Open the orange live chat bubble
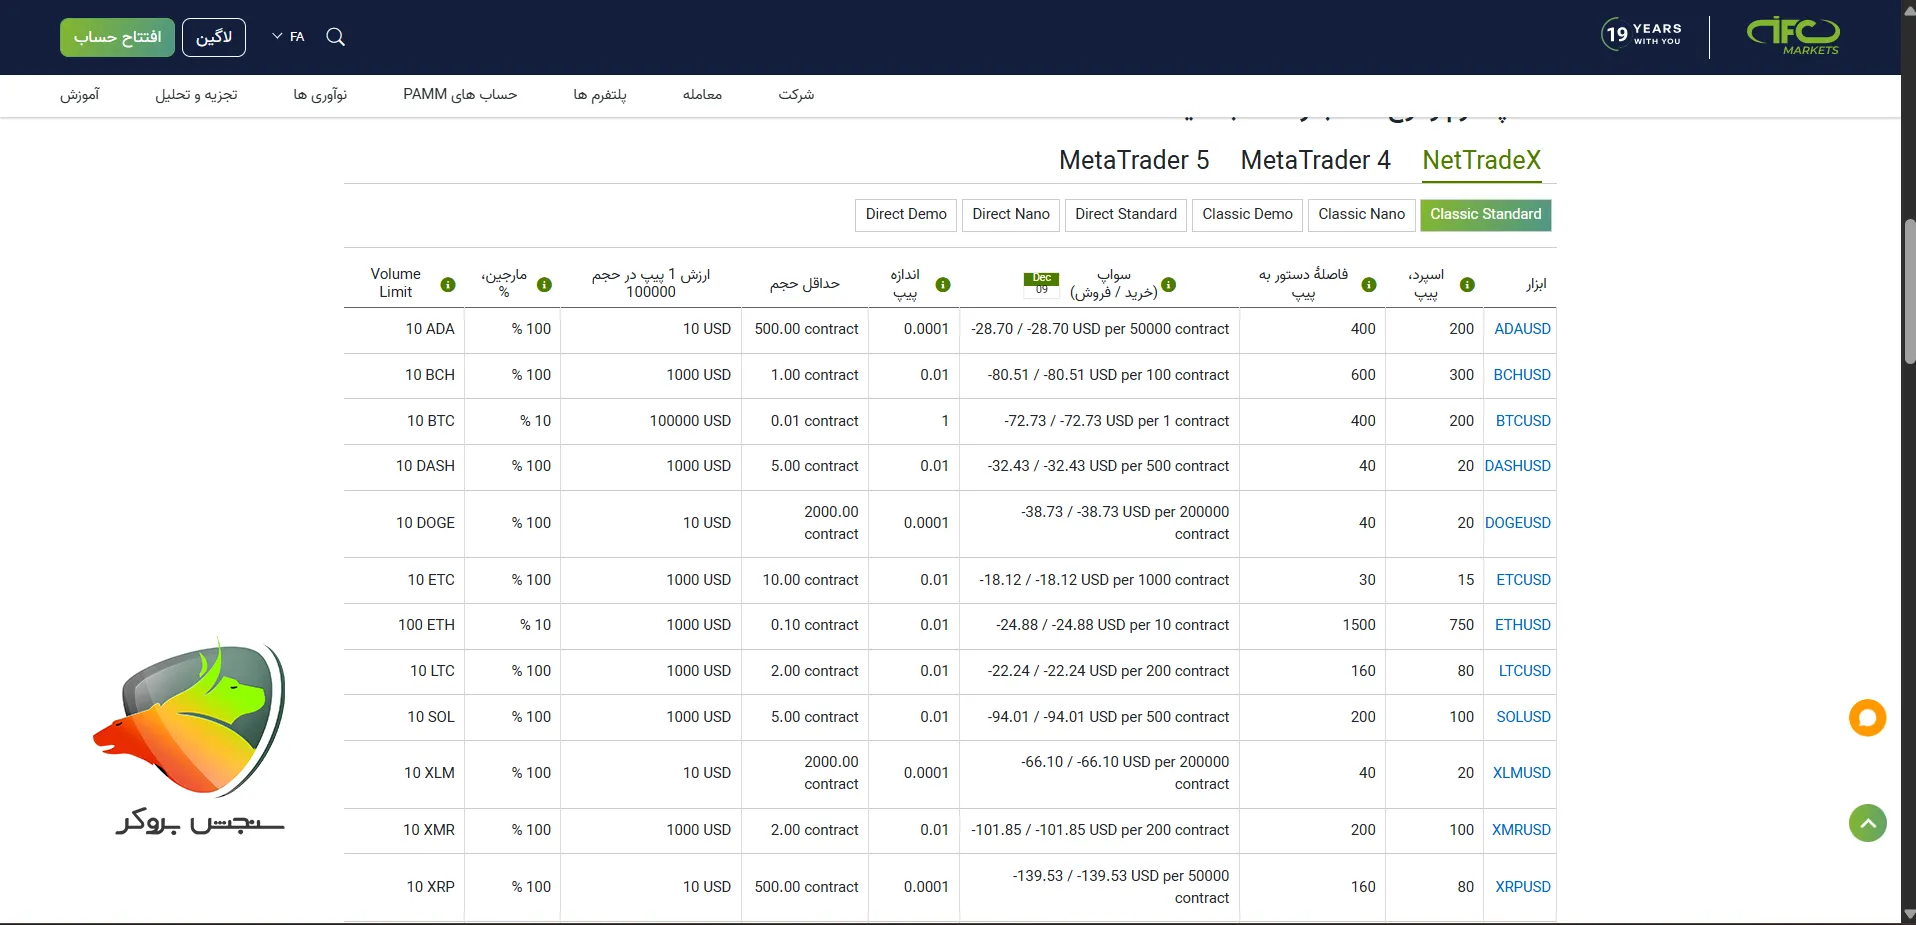This screenshot has width=1916, height=925. click(x=1866, y=718)
